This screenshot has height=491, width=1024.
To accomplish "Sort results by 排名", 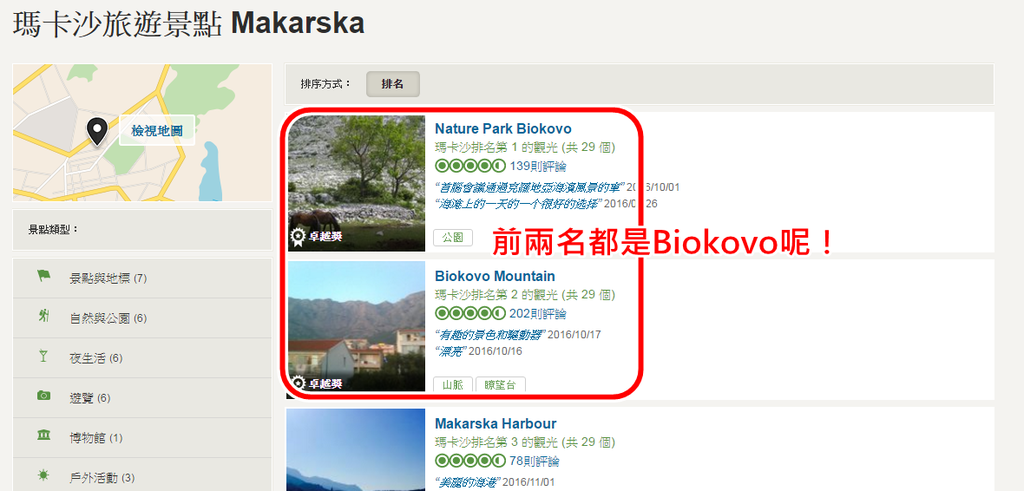I will [x=392, y=84].
